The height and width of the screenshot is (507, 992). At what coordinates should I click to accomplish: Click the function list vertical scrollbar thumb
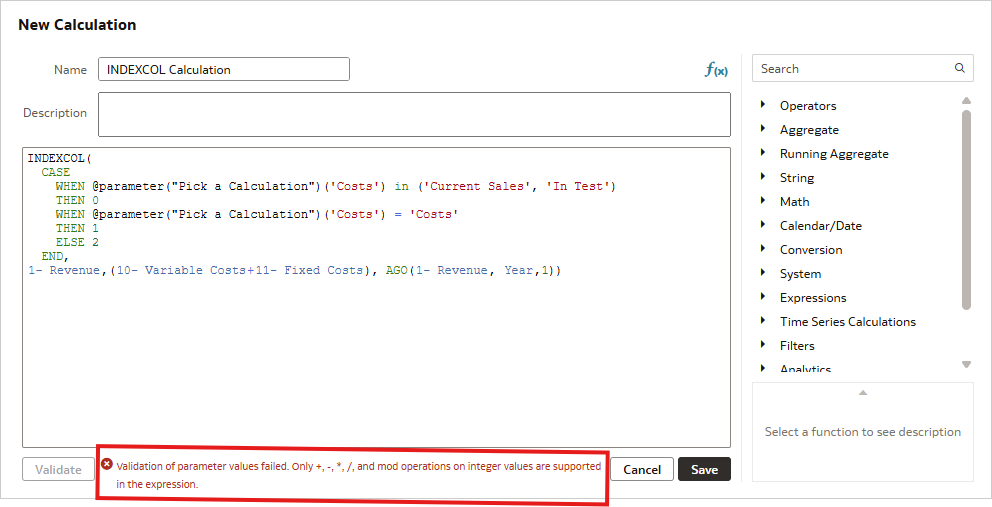(966, 210)
